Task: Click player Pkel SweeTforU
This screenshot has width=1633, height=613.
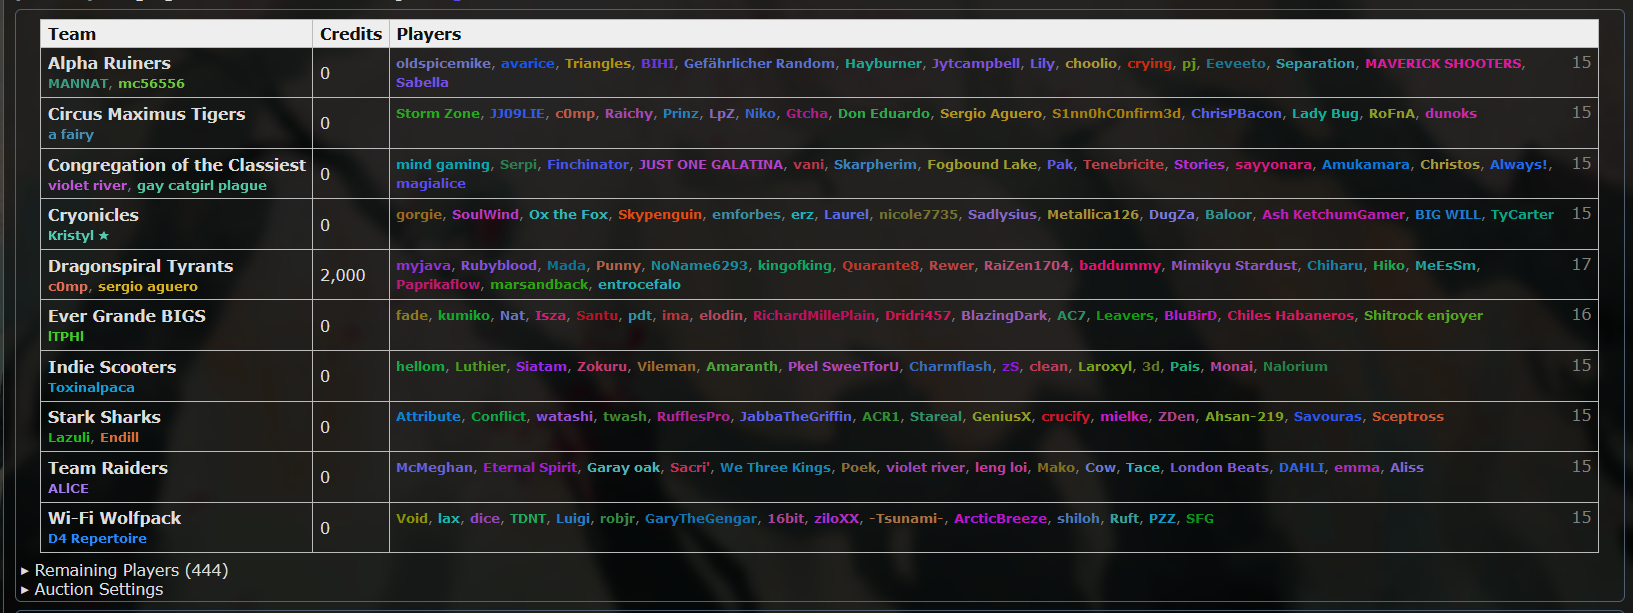Action: point(843,366)
